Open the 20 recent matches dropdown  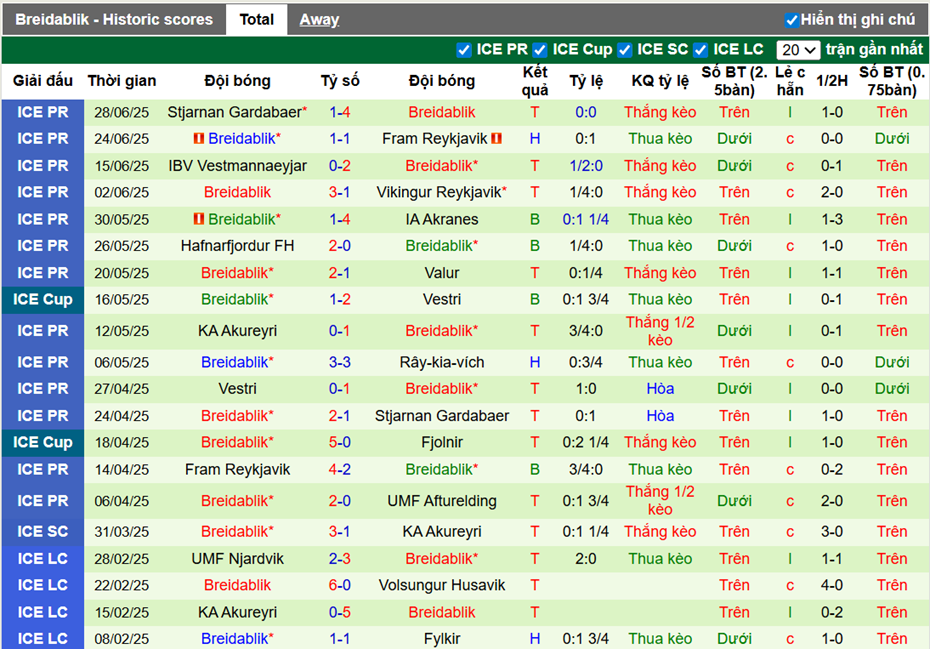(x=798, y=50)
